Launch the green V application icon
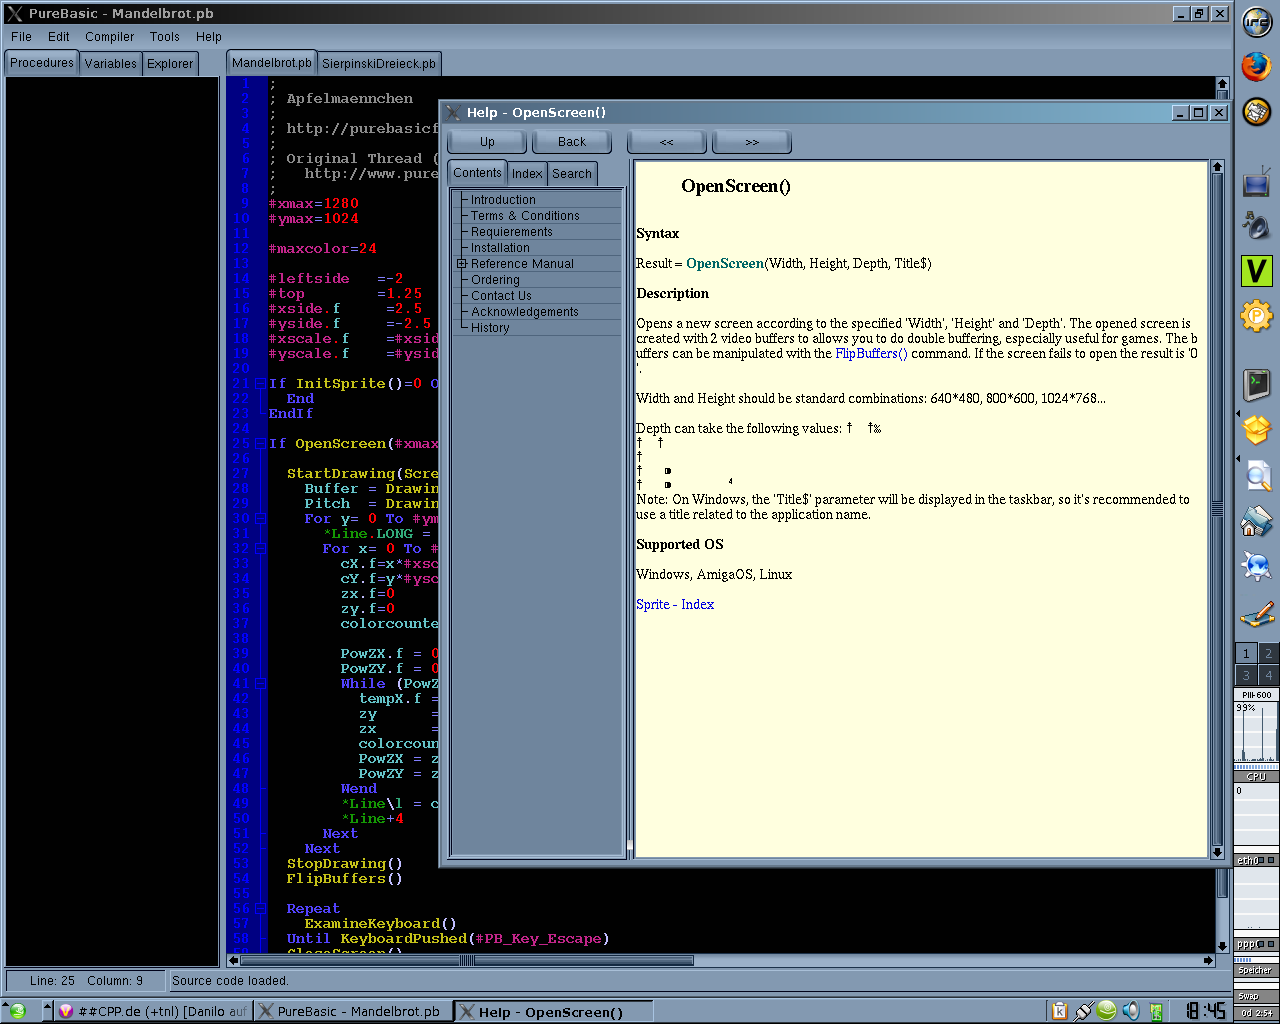This screenshot has width=1280, height=1024. click(x=1256, y=270)
